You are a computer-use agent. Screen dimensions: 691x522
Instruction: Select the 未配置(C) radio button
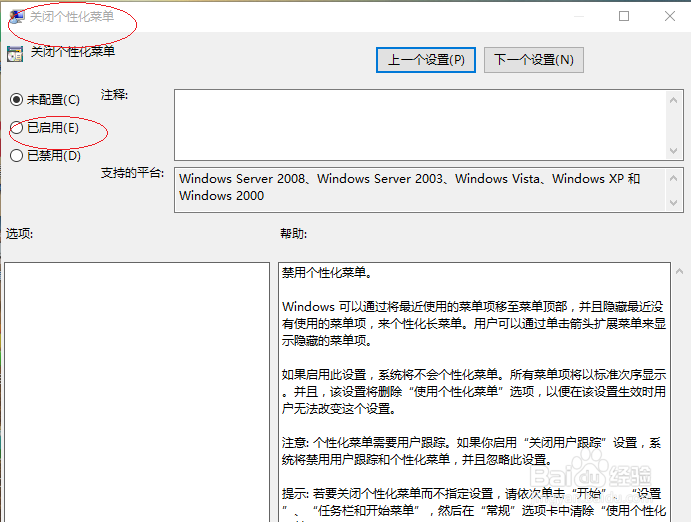pyautogui.click(x=16, y=100)
